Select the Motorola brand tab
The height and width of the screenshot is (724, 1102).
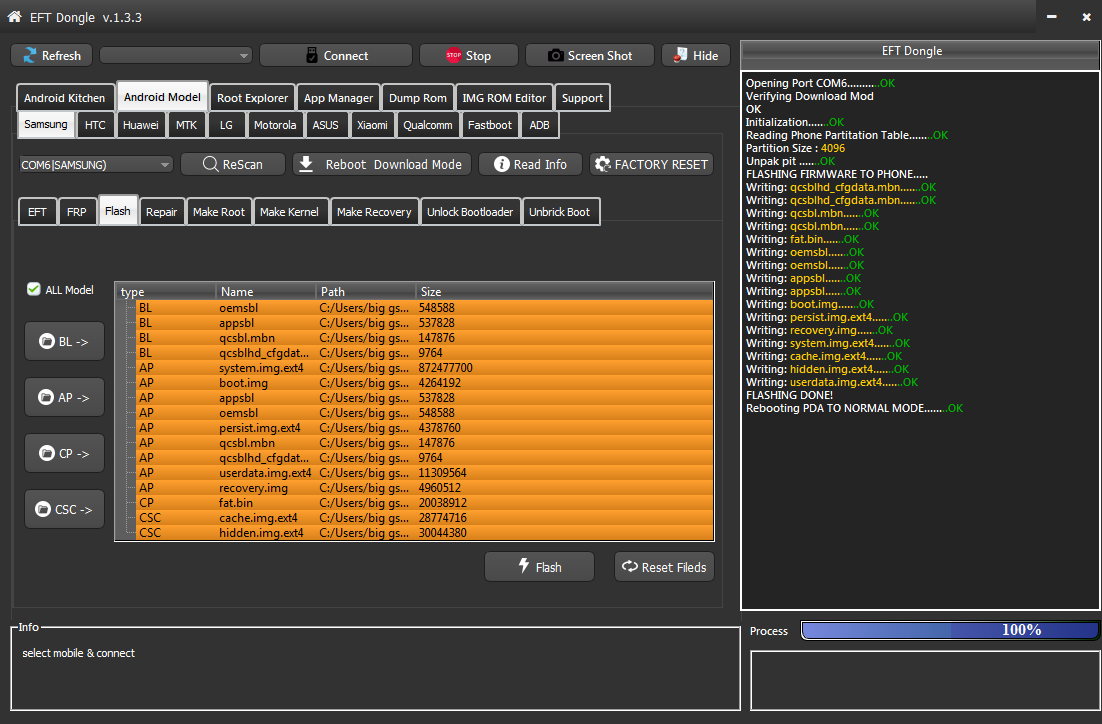pos(275,125)
